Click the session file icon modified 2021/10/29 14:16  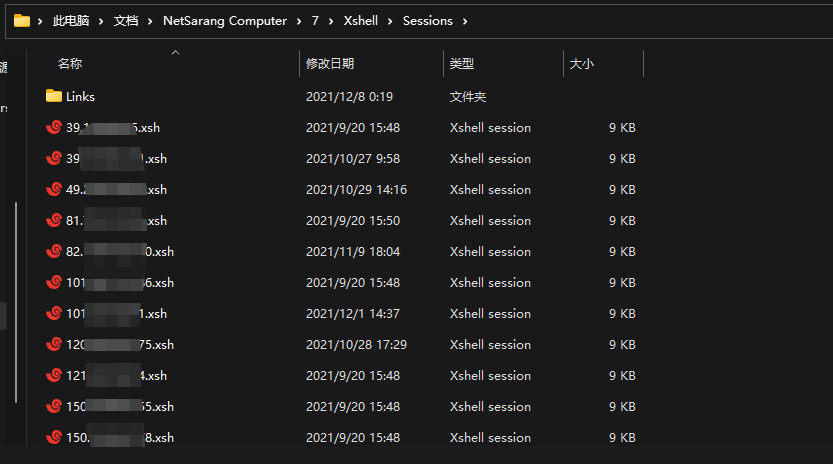(54, 190)
